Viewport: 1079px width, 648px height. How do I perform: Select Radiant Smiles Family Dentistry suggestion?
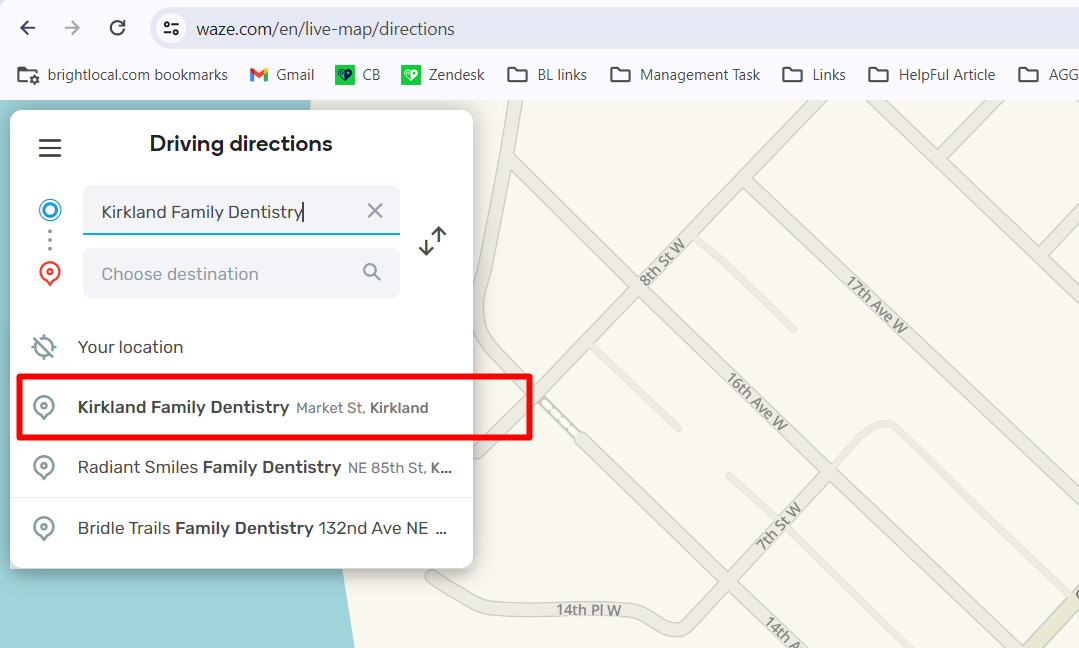242,468
